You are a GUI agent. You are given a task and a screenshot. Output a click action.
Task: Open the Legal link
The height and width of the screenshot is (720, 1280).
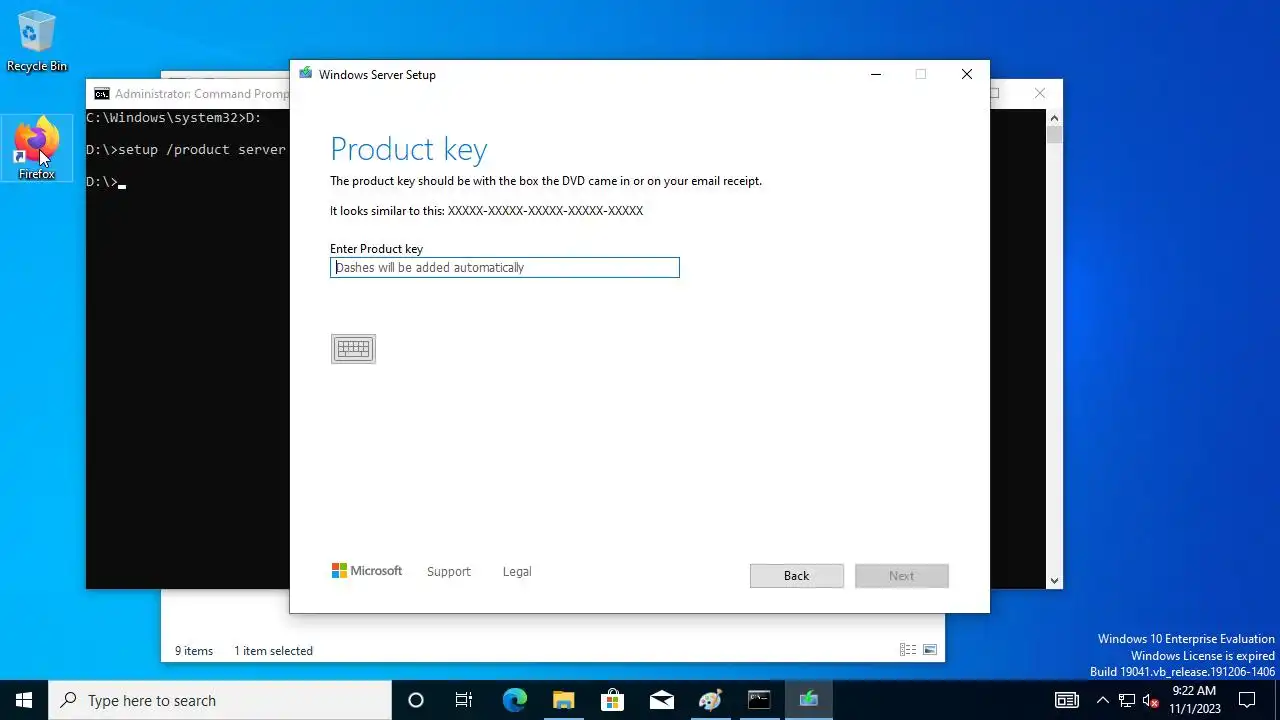[517, 572]
